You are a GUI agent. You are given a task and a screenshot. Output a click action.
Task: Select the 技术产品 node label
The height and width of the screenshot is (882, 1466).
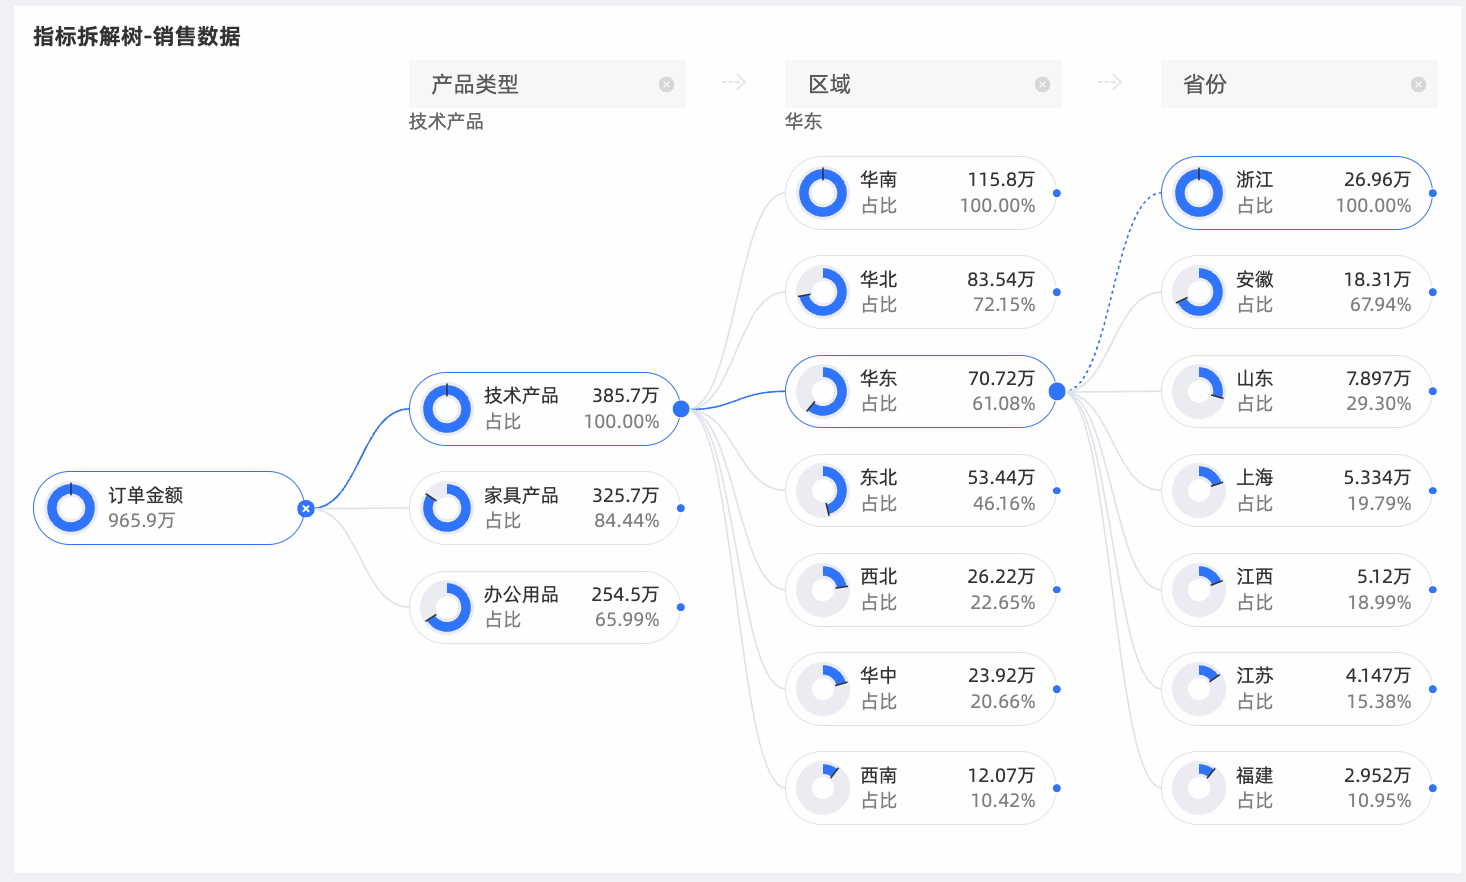521,396
